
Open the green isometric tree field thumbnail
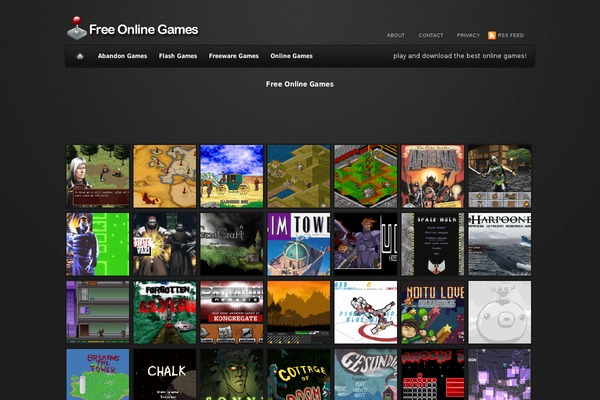366,176
